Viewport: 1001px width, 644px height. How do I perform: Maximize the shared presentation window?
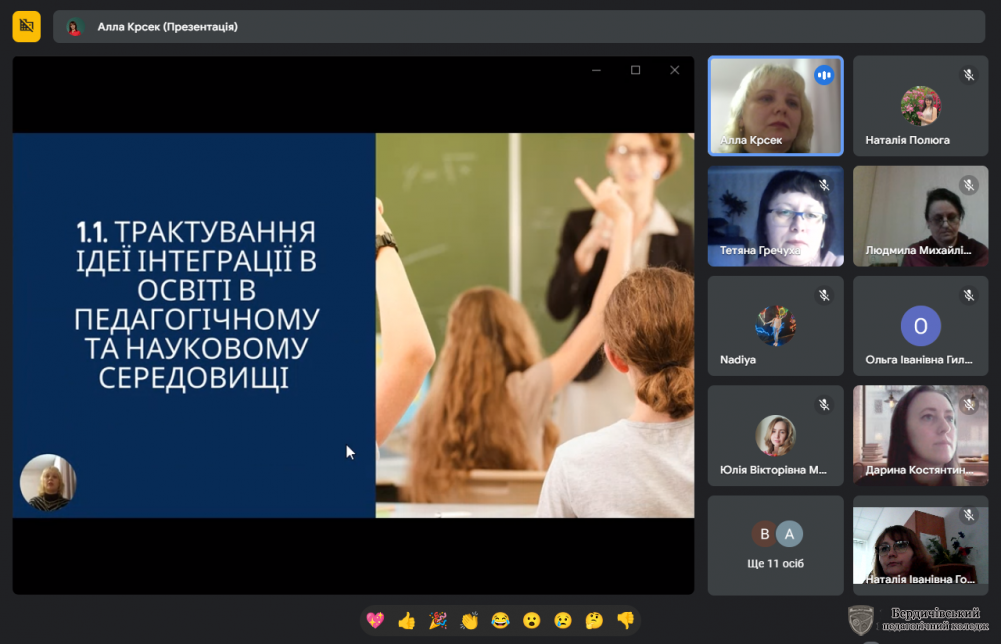[635, 70]
